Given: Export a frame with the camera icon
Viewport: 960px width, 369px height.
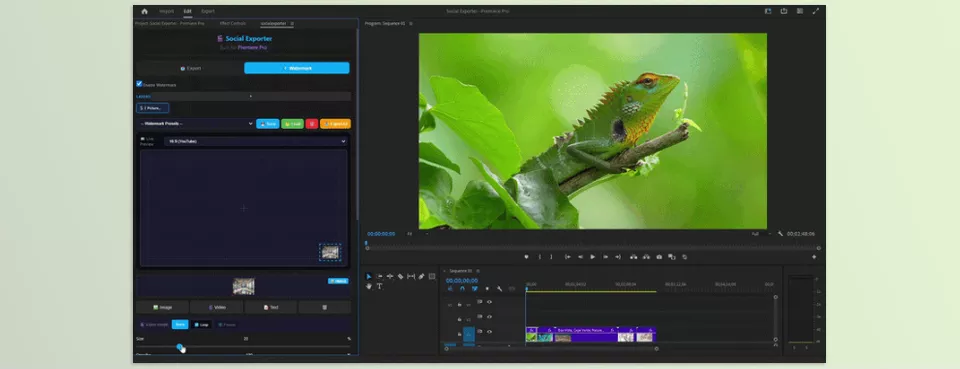Looking at the screenshot, I should click(659, 257).
